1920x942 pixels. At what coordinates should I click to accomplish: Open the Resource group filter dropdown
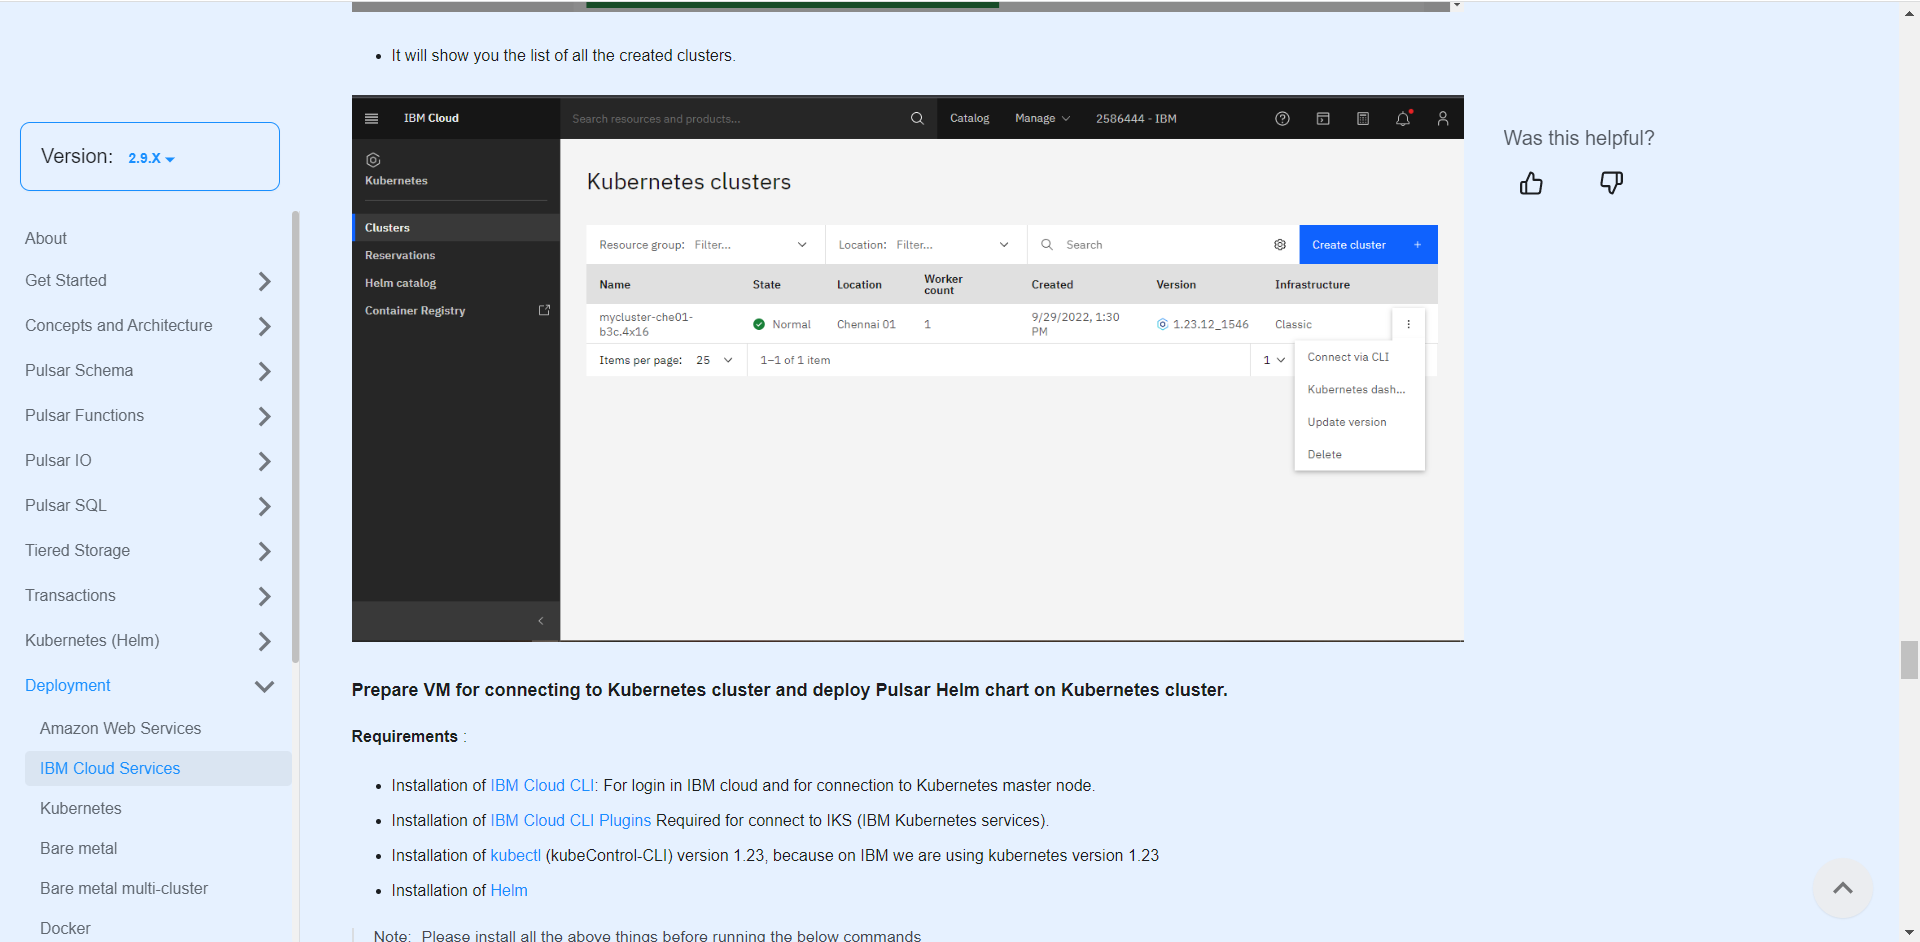705,245
